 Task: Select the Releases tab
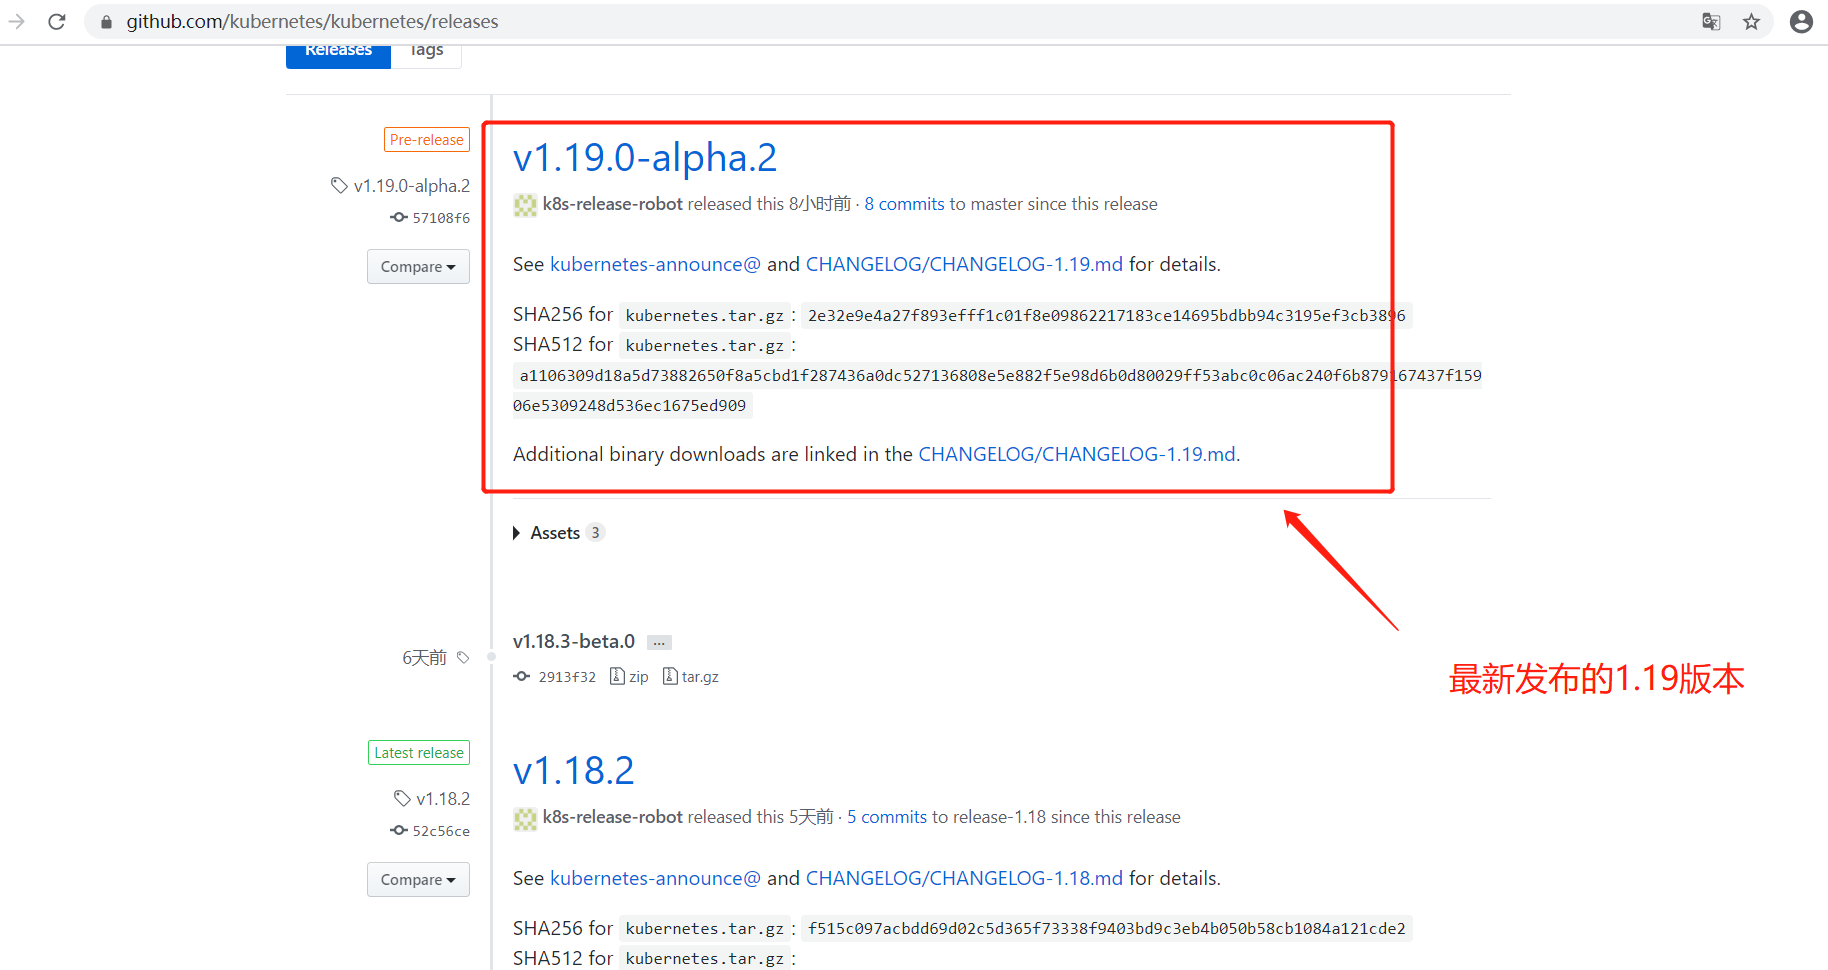(x=337, y=50)
